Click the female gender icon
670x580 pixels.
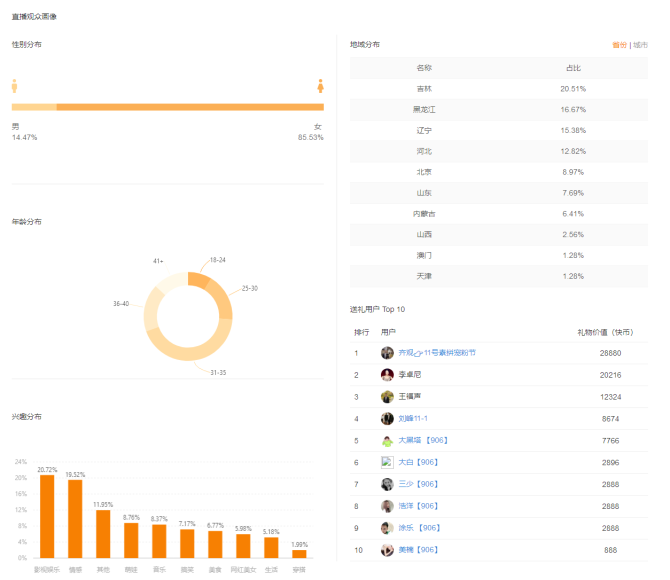(320, 86)
